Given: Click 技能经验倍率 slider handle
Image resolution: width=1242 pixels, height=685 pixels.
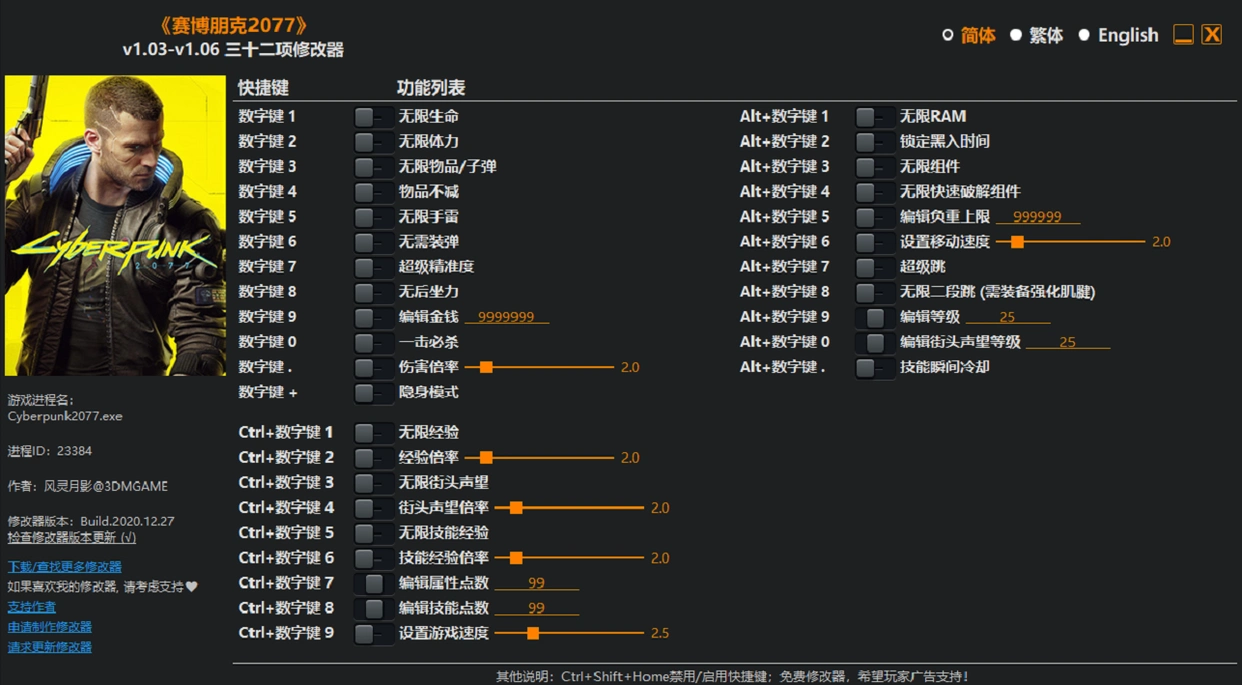Looking at the screenshot, I should pyautogui.click(x=516, y=558).
